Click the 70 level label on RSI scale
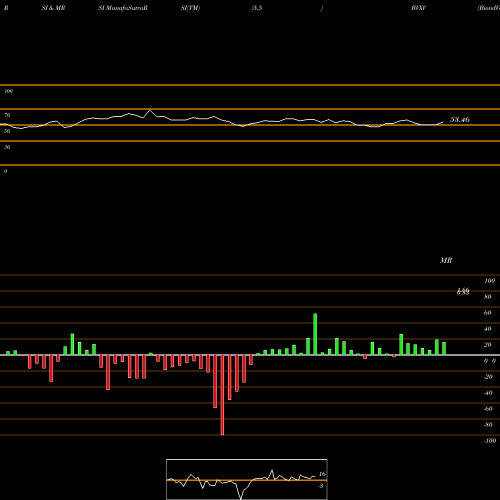 point(7,115)
